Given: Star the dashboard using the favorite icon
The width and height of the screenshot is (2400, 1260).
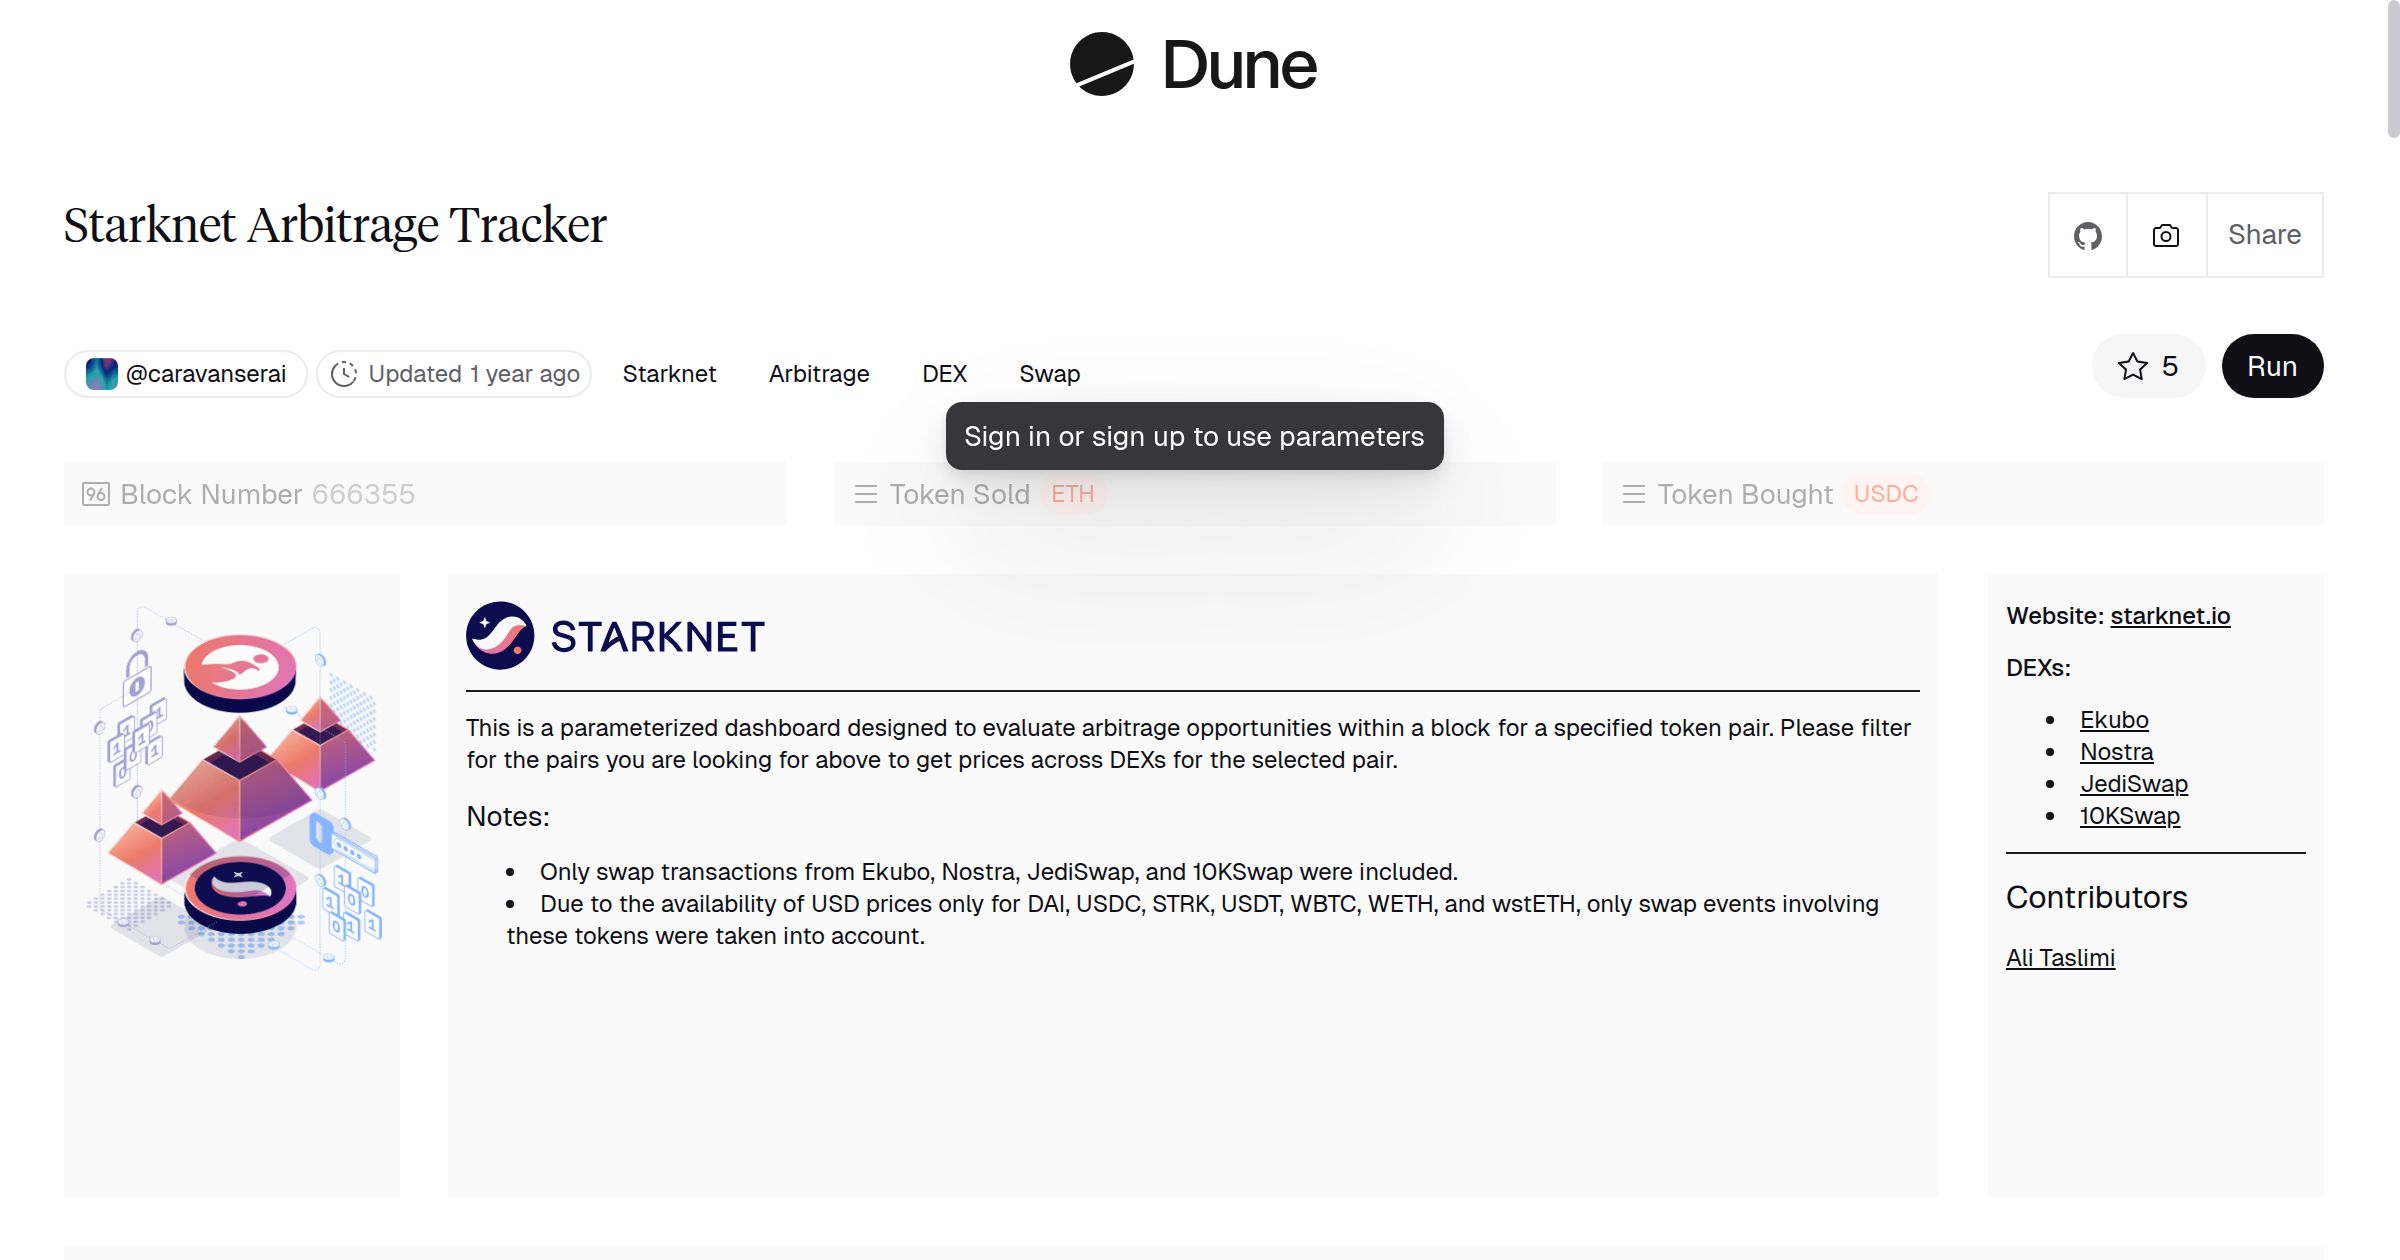Looking at the screenshot, I should [2133, 366].
